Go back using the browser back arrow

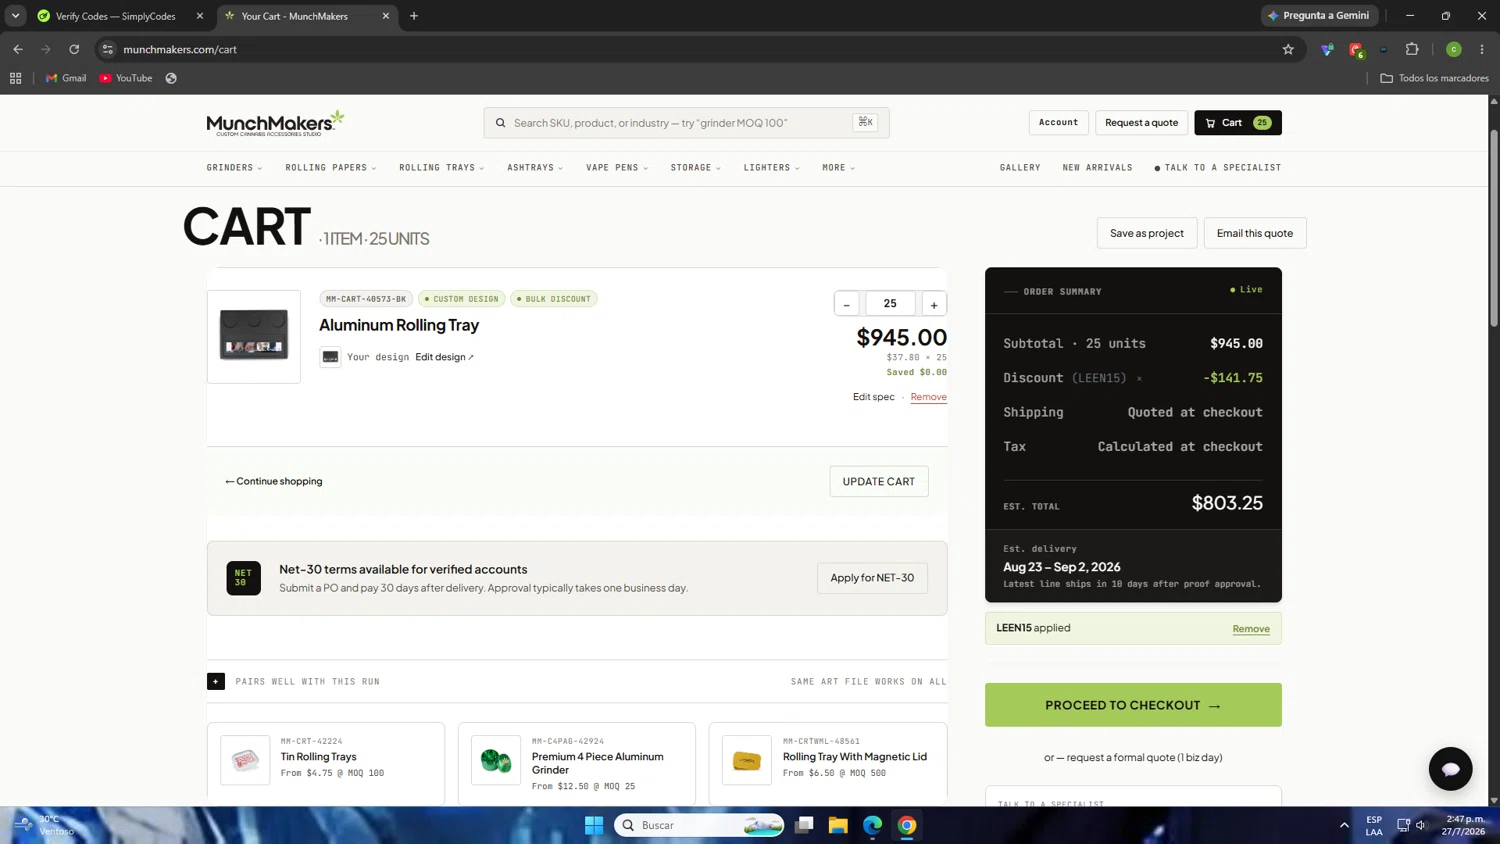tap(18, 49)
